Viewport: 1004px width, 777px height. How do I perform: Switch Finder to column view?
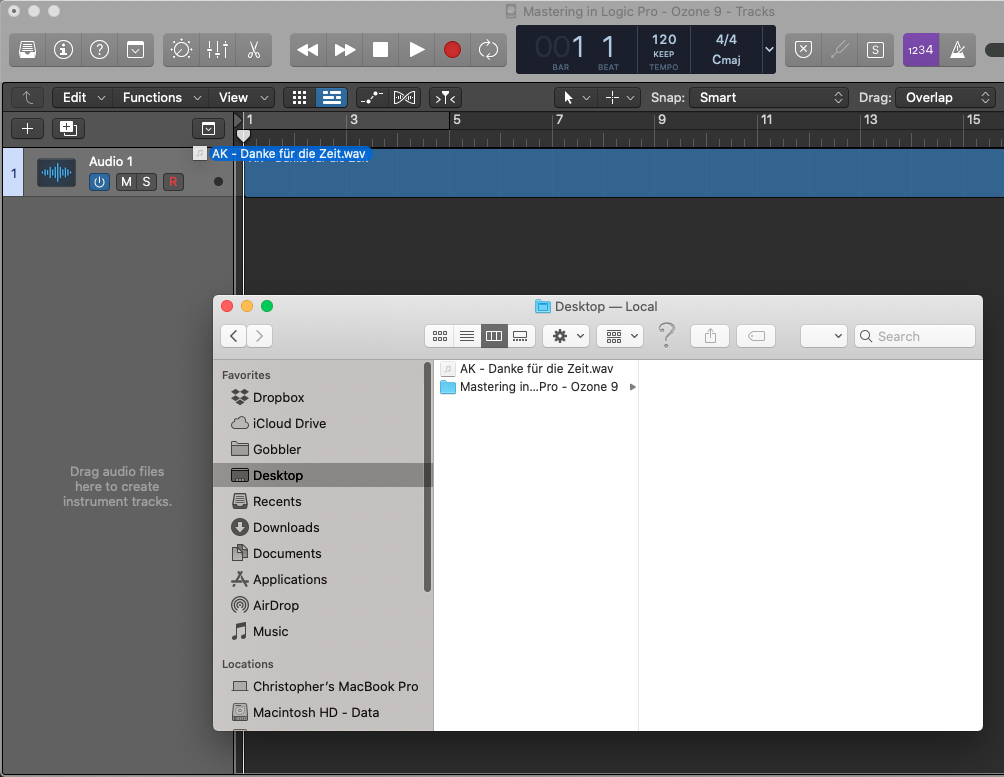click(494, 336)
